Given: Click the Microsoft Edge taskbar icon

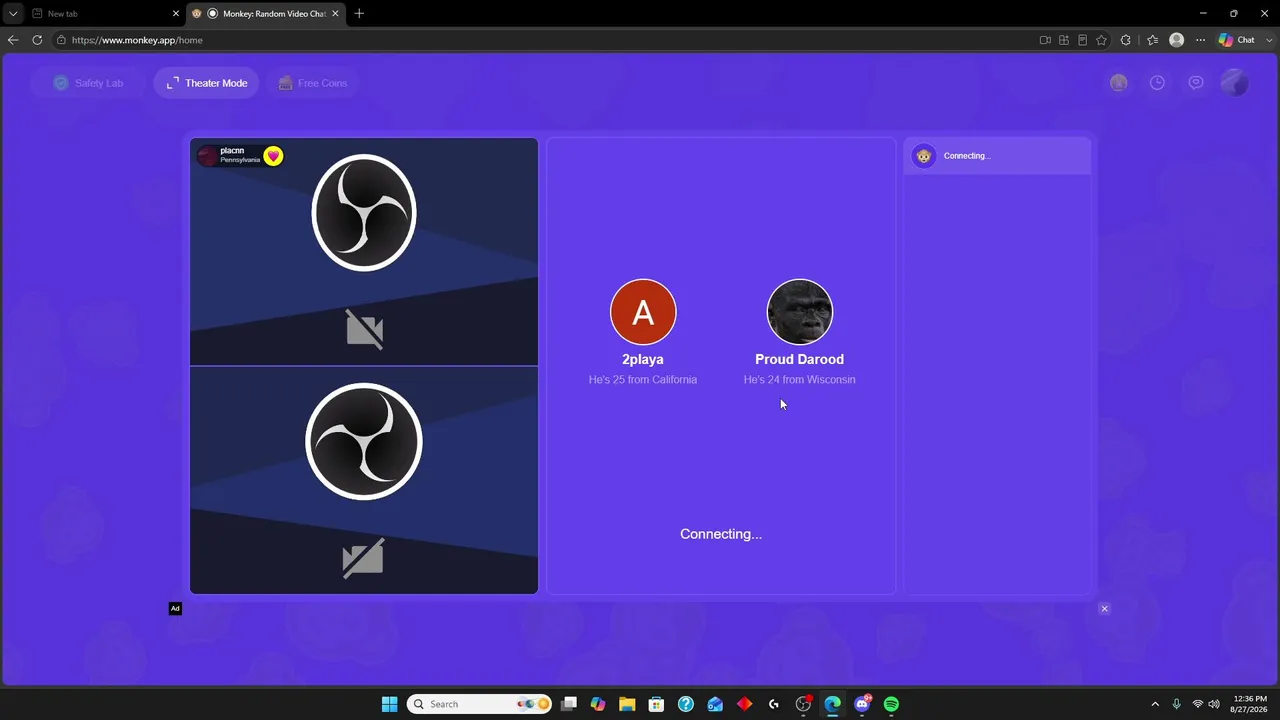Looking at the screenshot, I should click(x=832, y=704).
